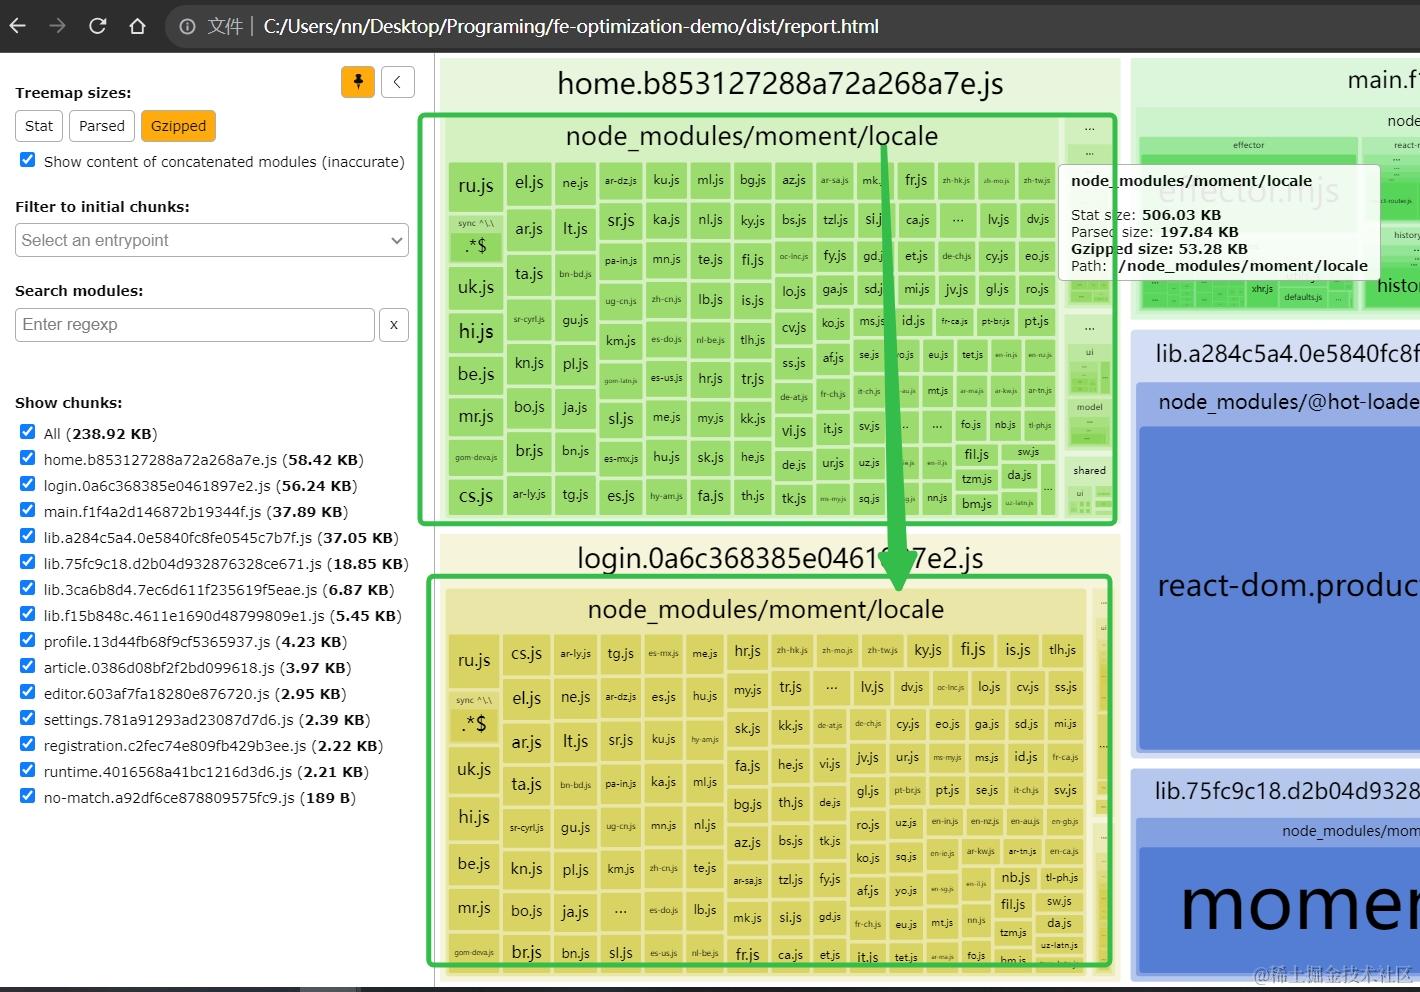Click the browser forward arrow
This screenshot has width=1420, height=992.
click(57, 26)
